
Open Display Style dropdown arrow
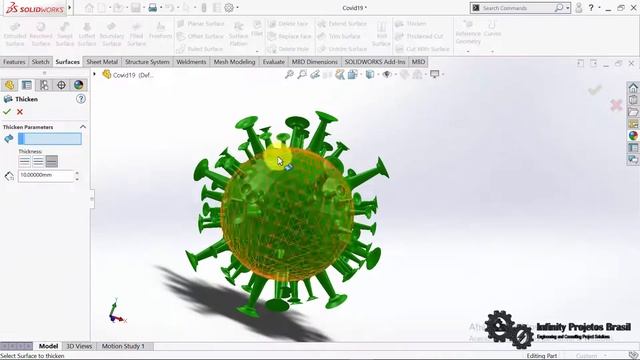point(378,75)
